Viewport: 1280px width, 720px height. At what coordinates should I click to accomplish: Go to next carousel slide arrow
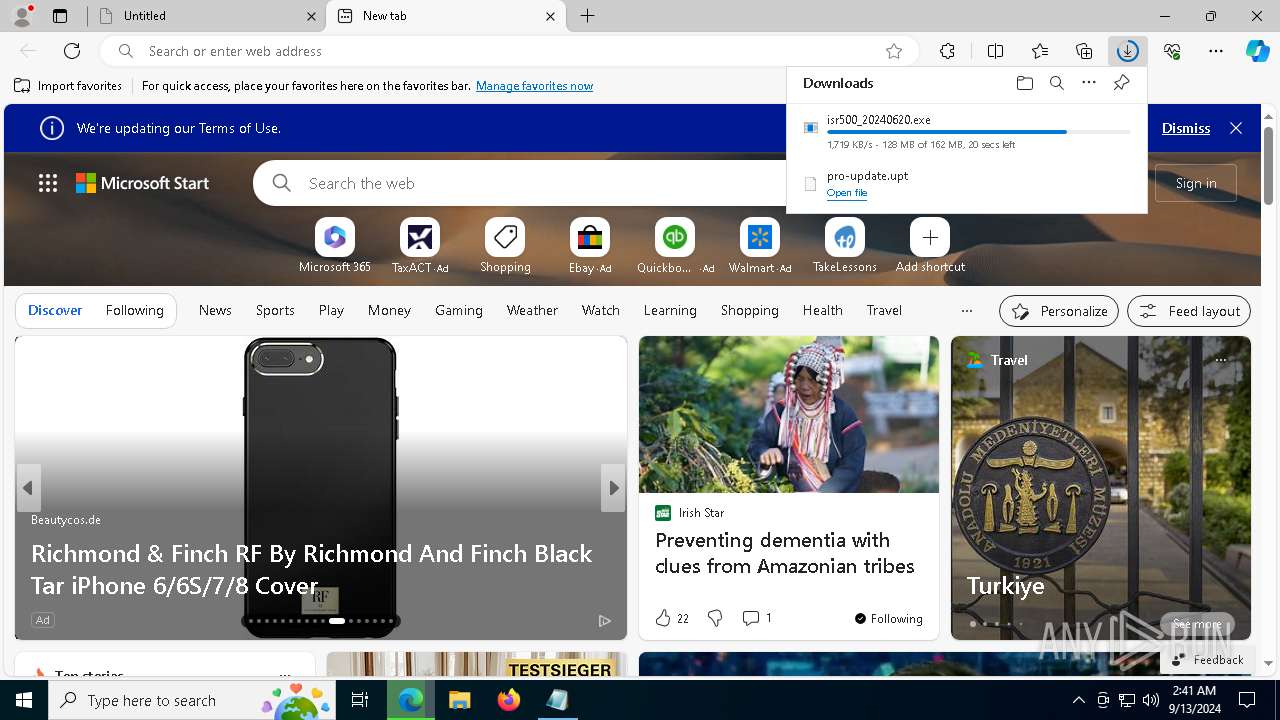point(614,488)
